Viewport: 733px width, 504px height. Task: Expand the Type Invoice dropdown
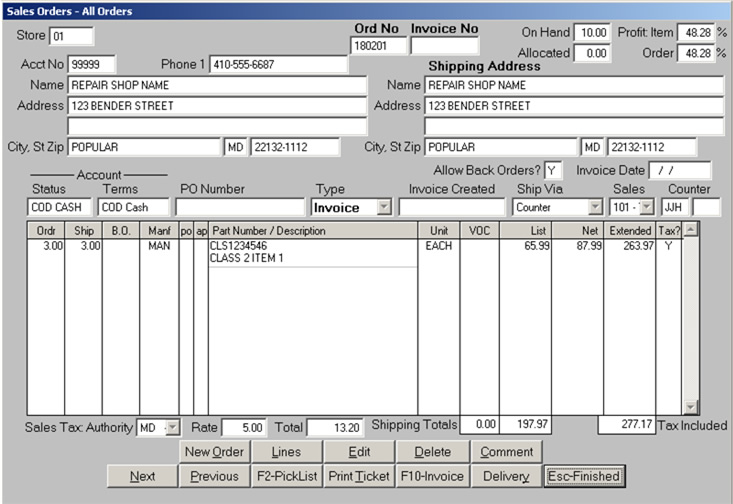[383, 207]
